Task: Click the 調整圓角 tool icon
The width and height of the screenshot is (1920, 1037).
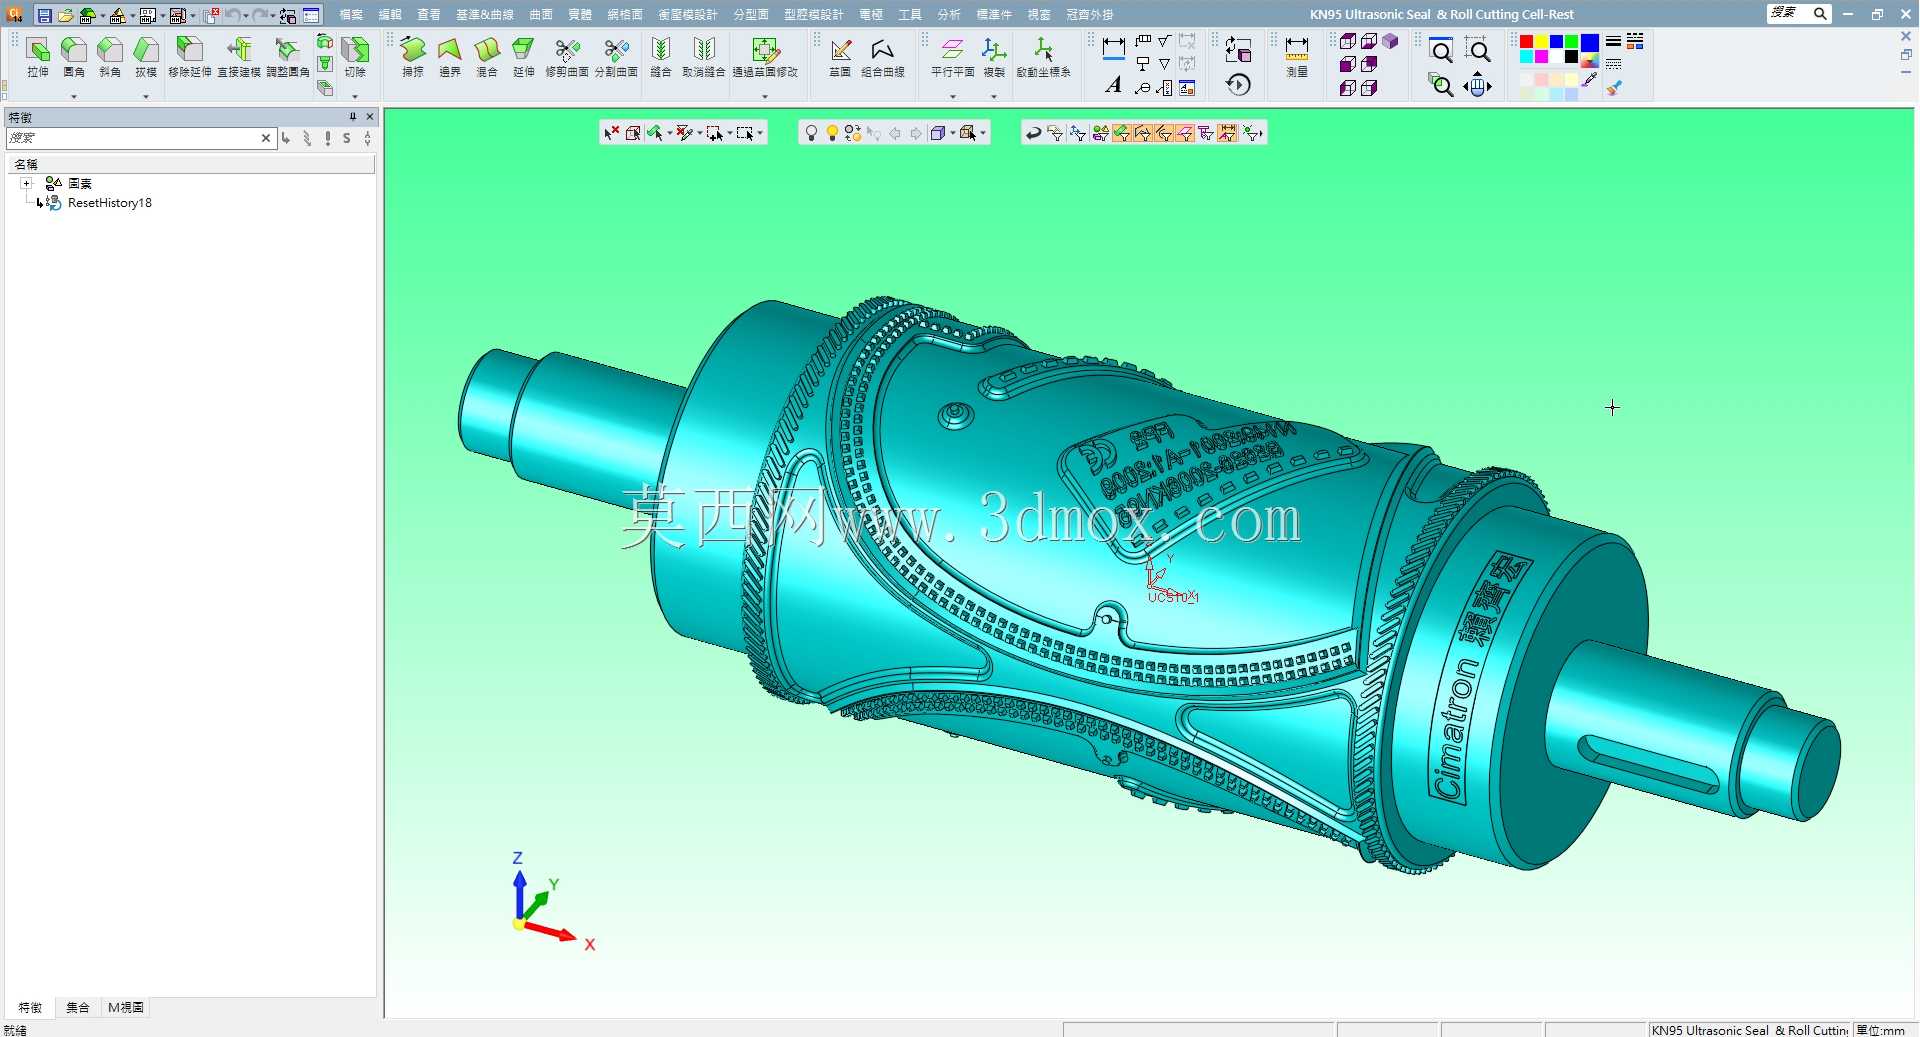Action: [288, 49]
